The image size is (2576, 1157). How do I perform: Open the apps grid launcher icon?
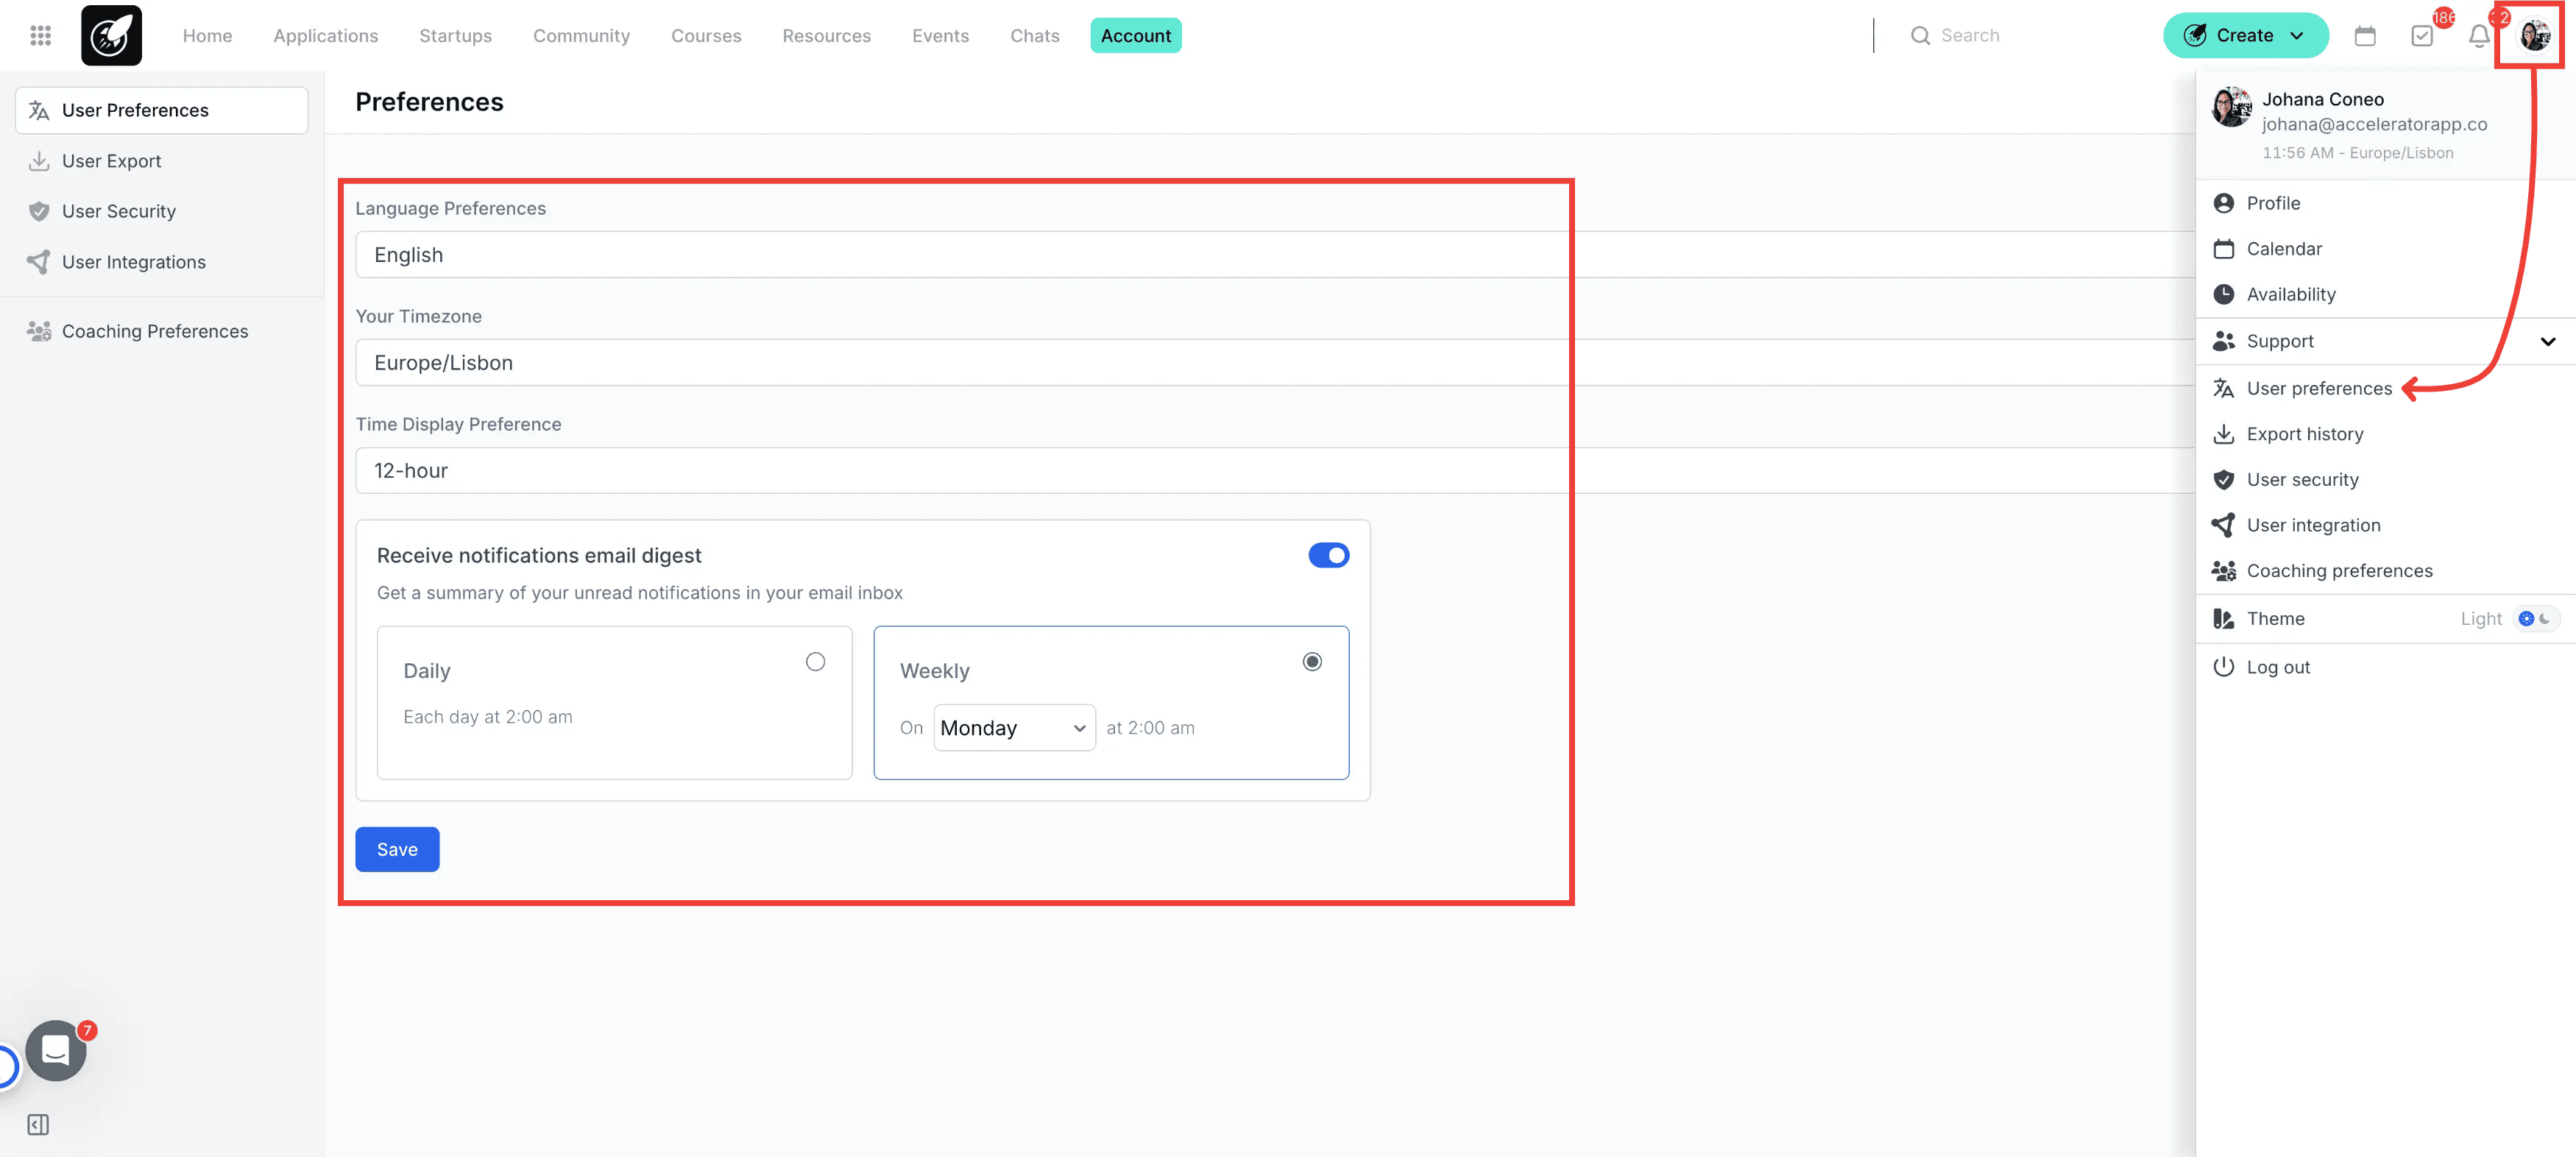40,36
